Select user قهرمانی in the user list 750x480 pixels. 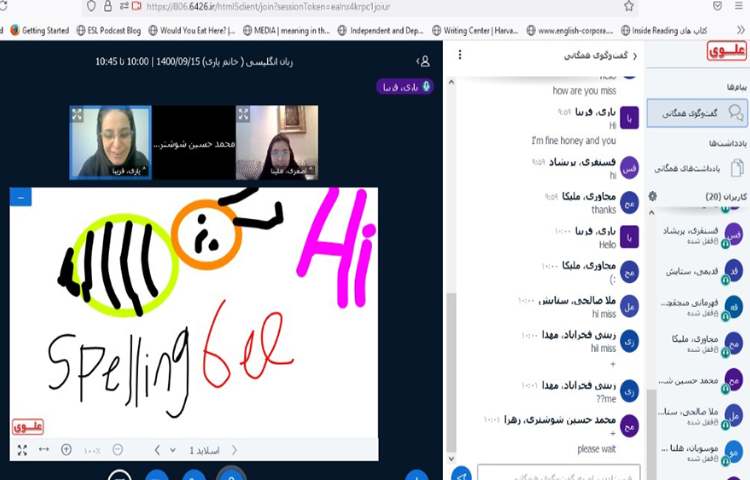point(700,307)
